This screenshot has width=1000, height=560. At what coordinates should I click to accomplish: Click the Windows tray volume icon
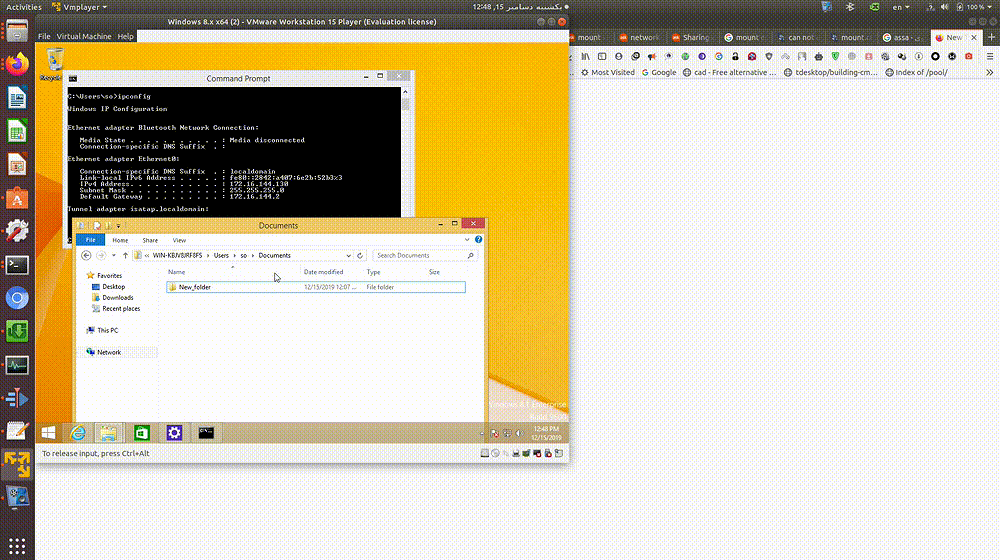[519, 434]
